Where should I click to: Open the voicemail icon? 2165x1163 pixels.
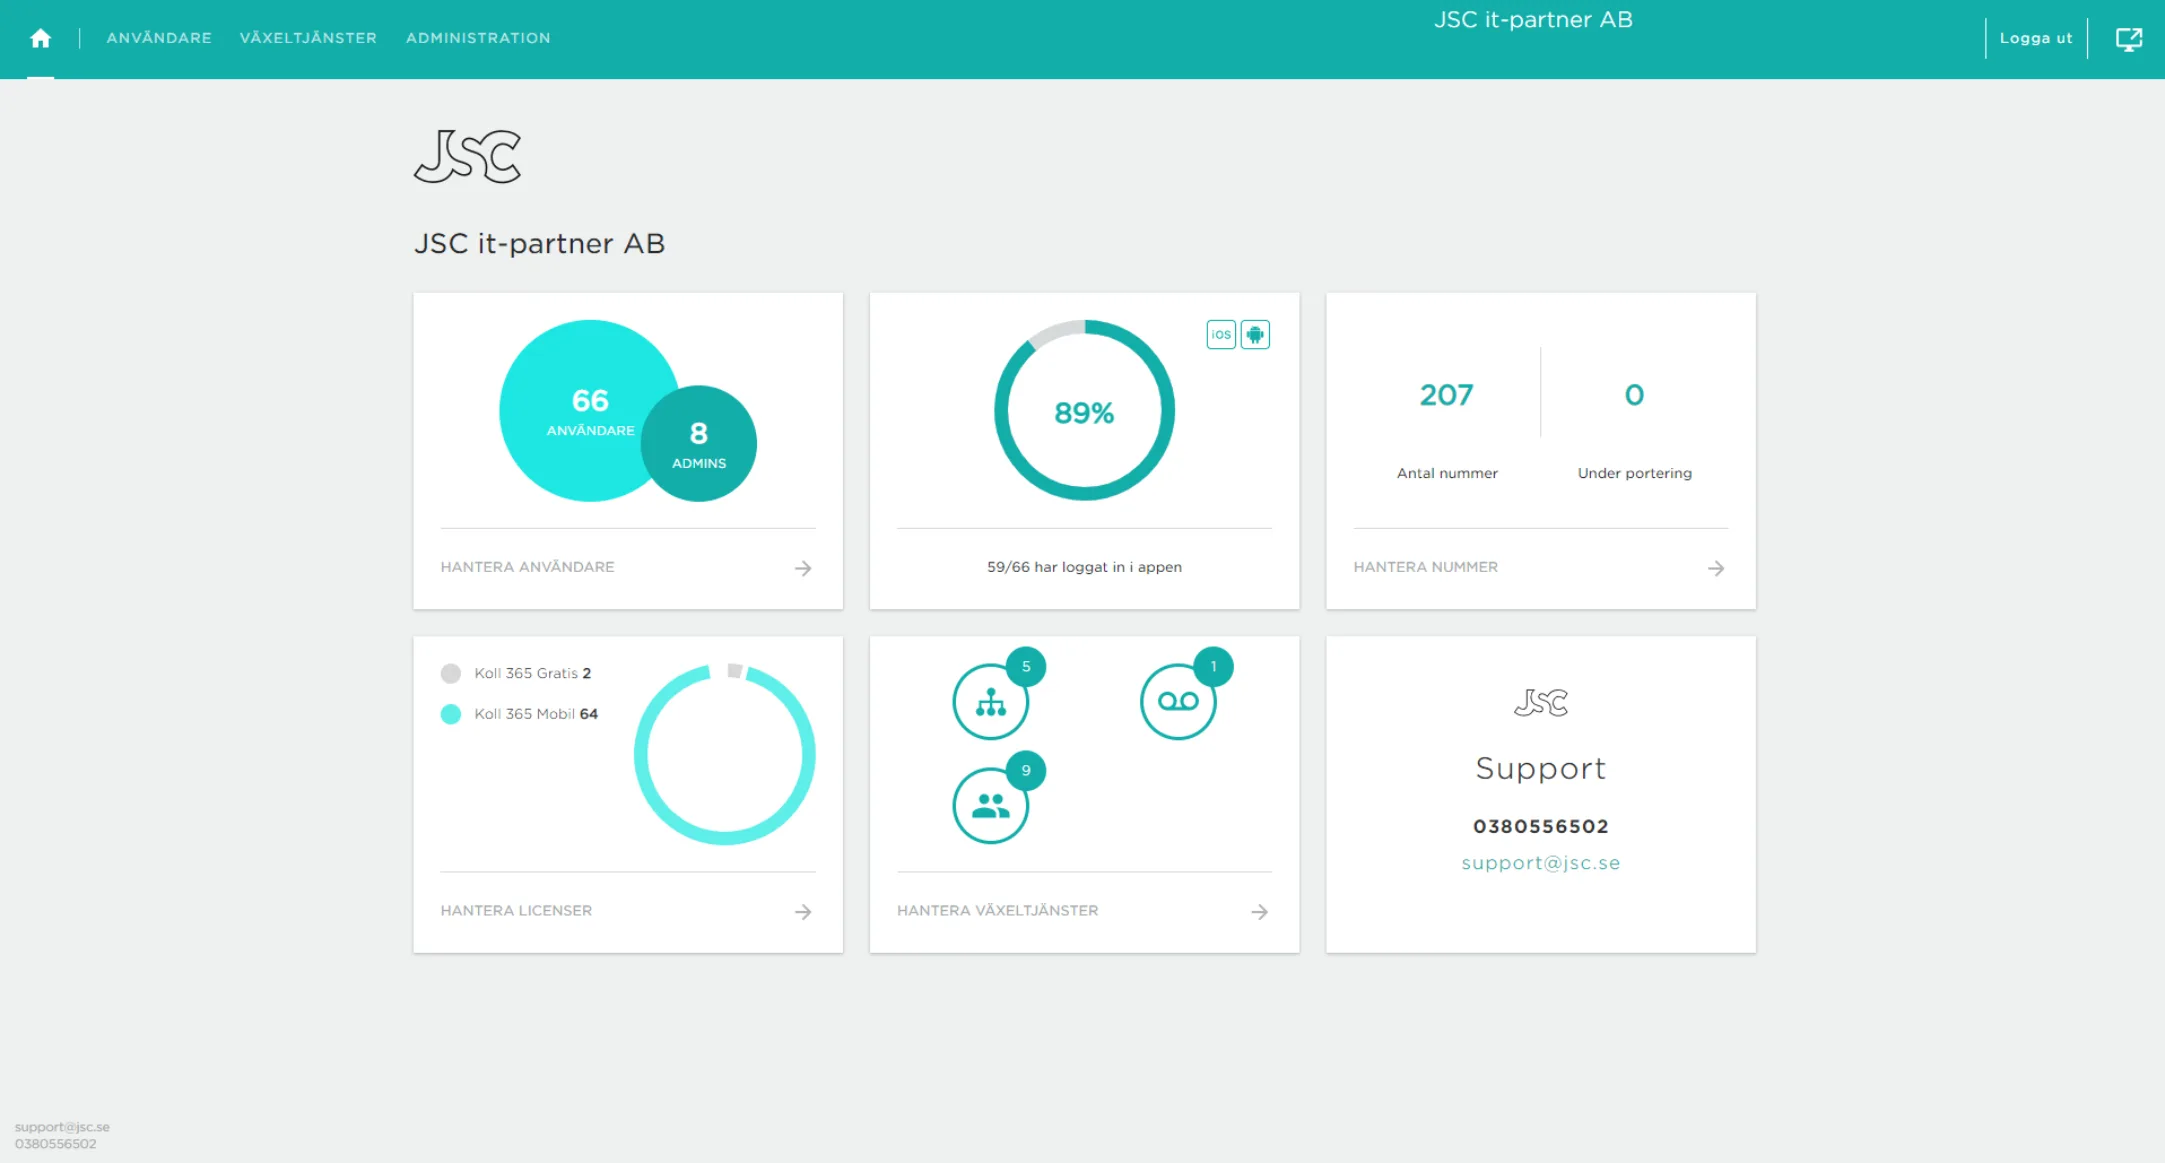tap(1178, 702)
